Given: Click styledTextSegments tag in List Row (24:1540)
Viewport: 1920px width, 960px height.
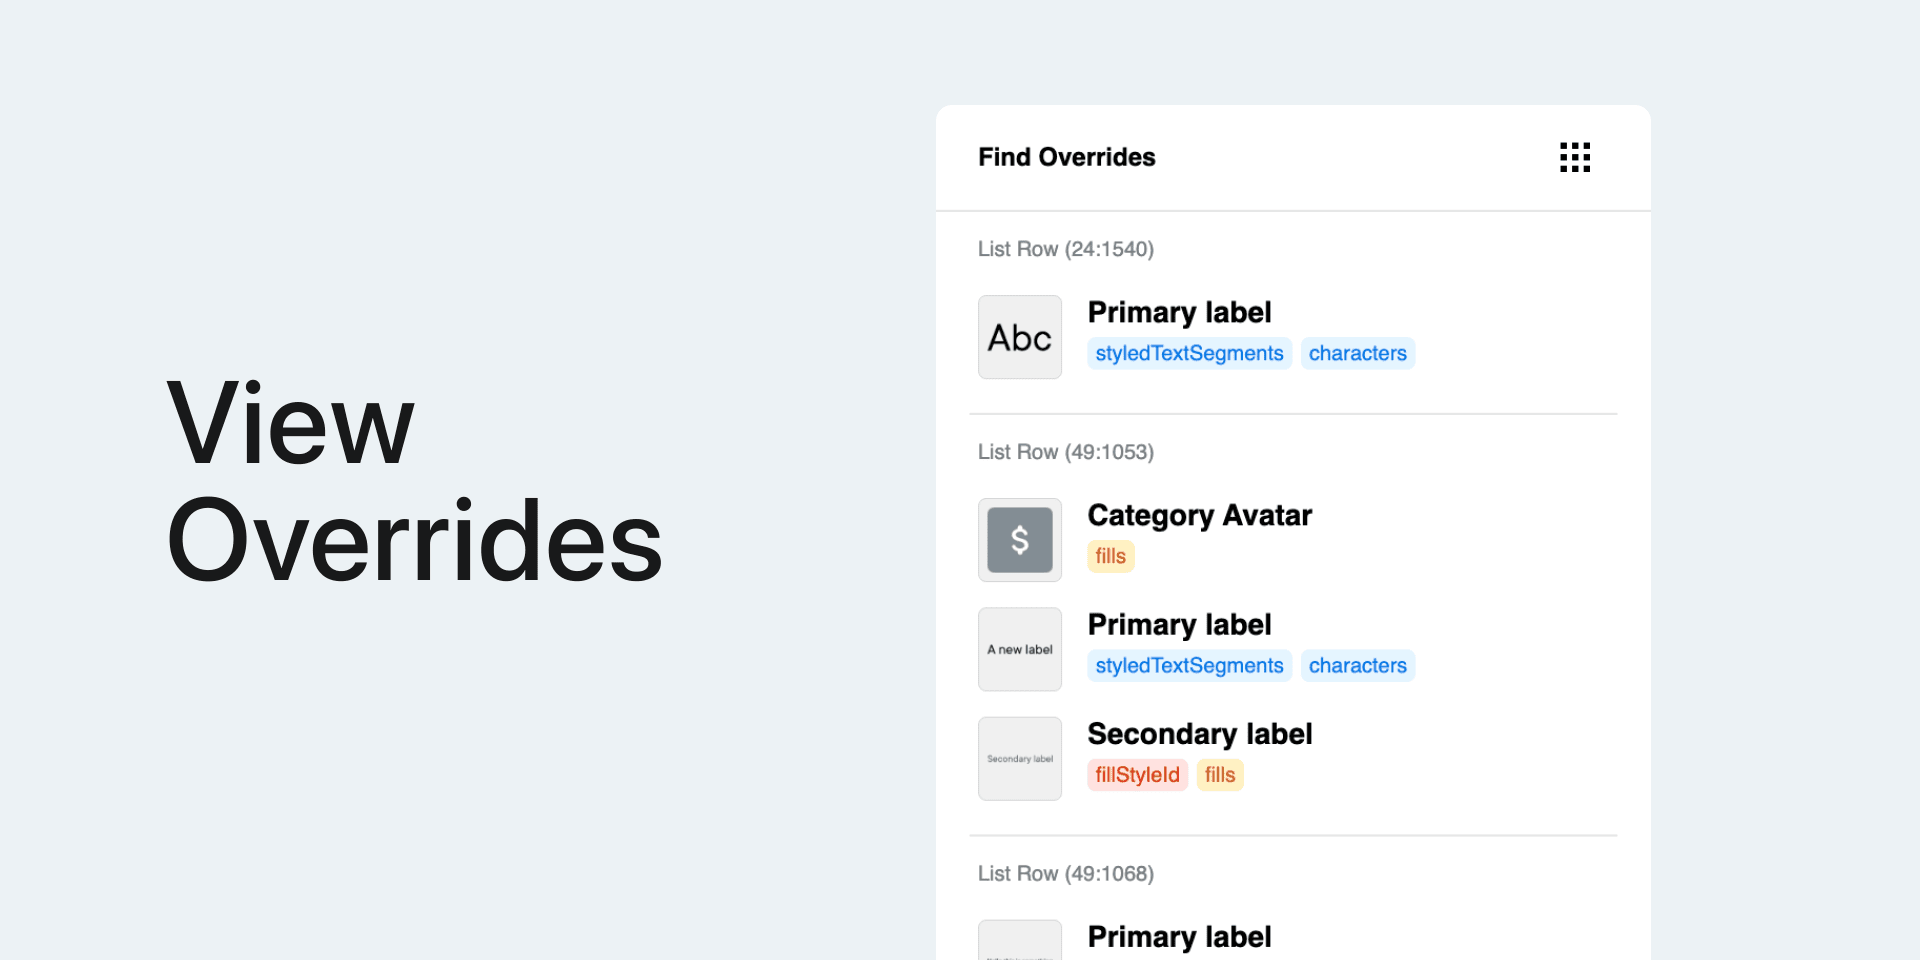Looking at the screenshot, I should pyautogui.click(x=1189, y=353).
